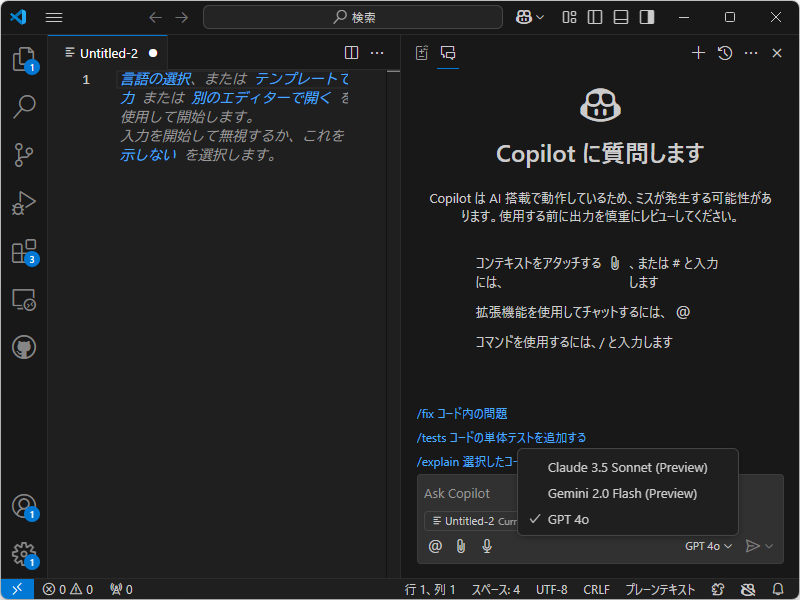800x600 pixels.
Task: Open the Run and Debug view
Action: point(24,204)
